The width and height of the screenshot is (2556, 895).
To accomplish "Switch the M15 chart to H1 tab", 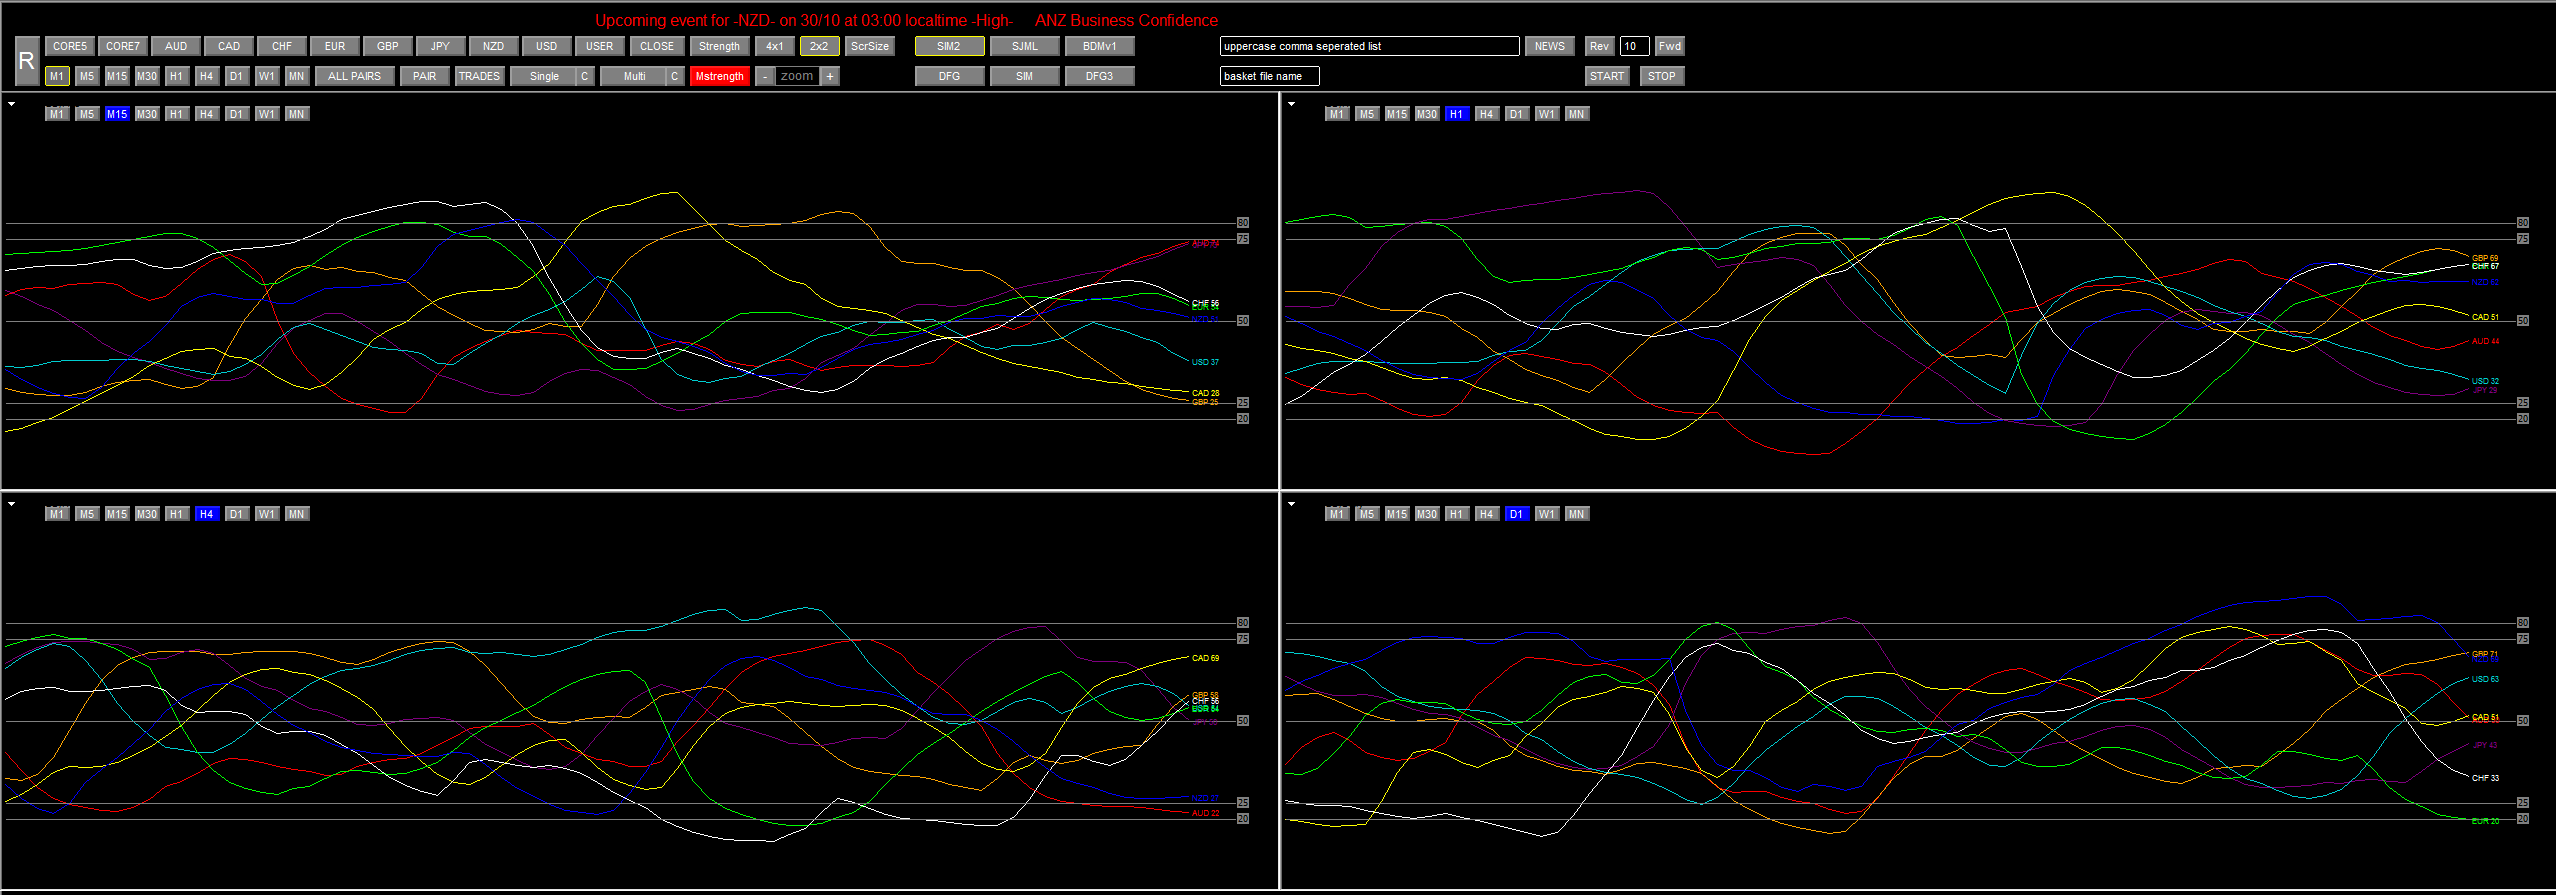I will 177,114.
